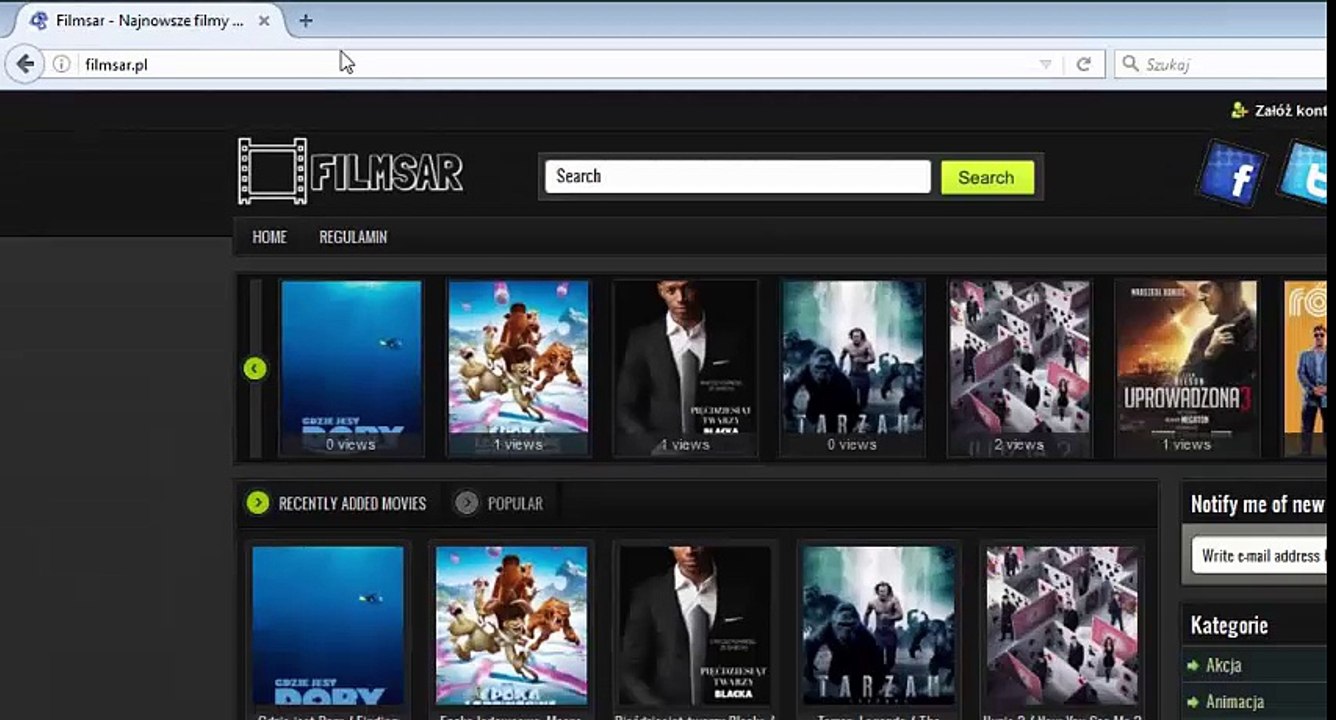This screenshot has height=720, width=1336.
Task: Click the Kategorie sidebar heading
Action: 1229,626
